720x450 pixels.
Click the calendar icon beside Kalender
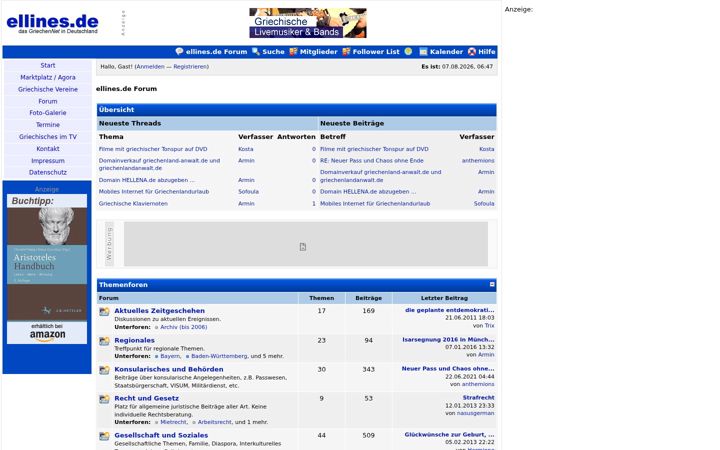point(423,51)
